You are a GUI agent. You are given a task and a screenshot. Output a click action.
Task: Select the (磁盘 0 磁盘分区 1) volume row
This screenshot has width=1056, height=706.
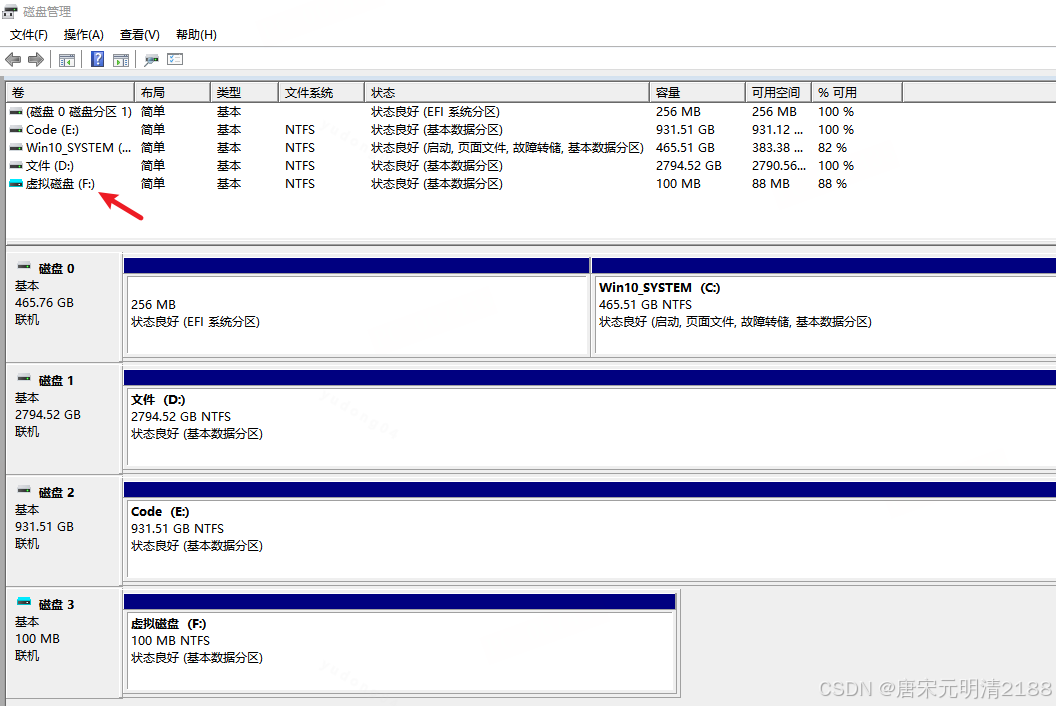pos(79,112)
